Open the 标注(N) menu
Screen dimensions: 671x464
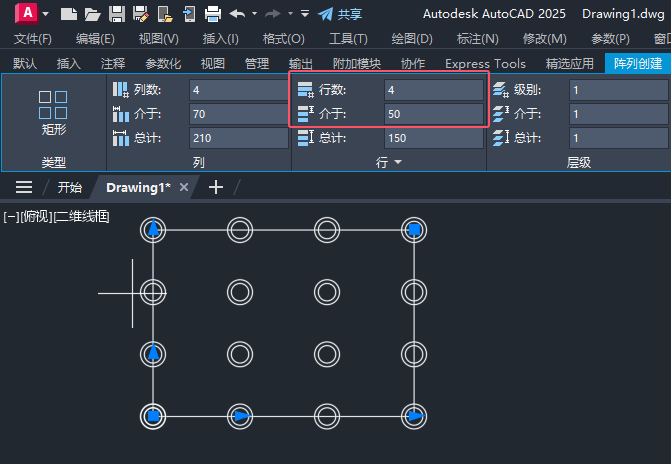(x=478, y=39)
